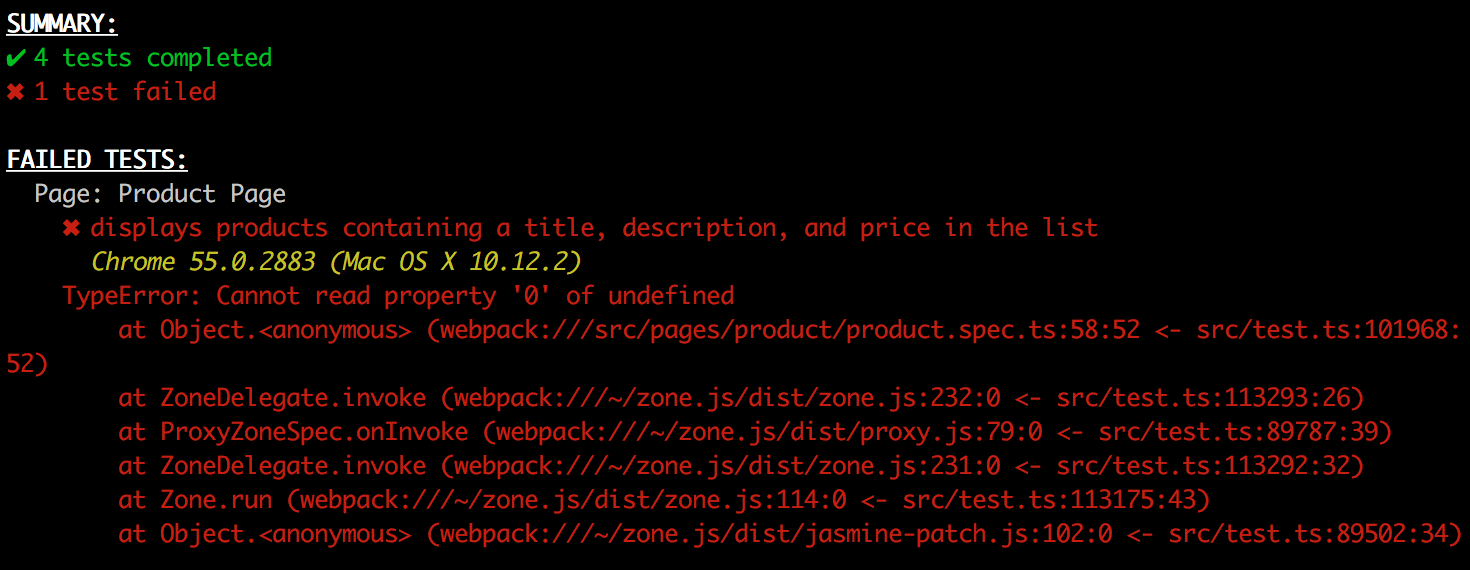Click the src/test.ts:113293:26 reference
This screenshot has width=1470, height=570.
point(1203,398)
